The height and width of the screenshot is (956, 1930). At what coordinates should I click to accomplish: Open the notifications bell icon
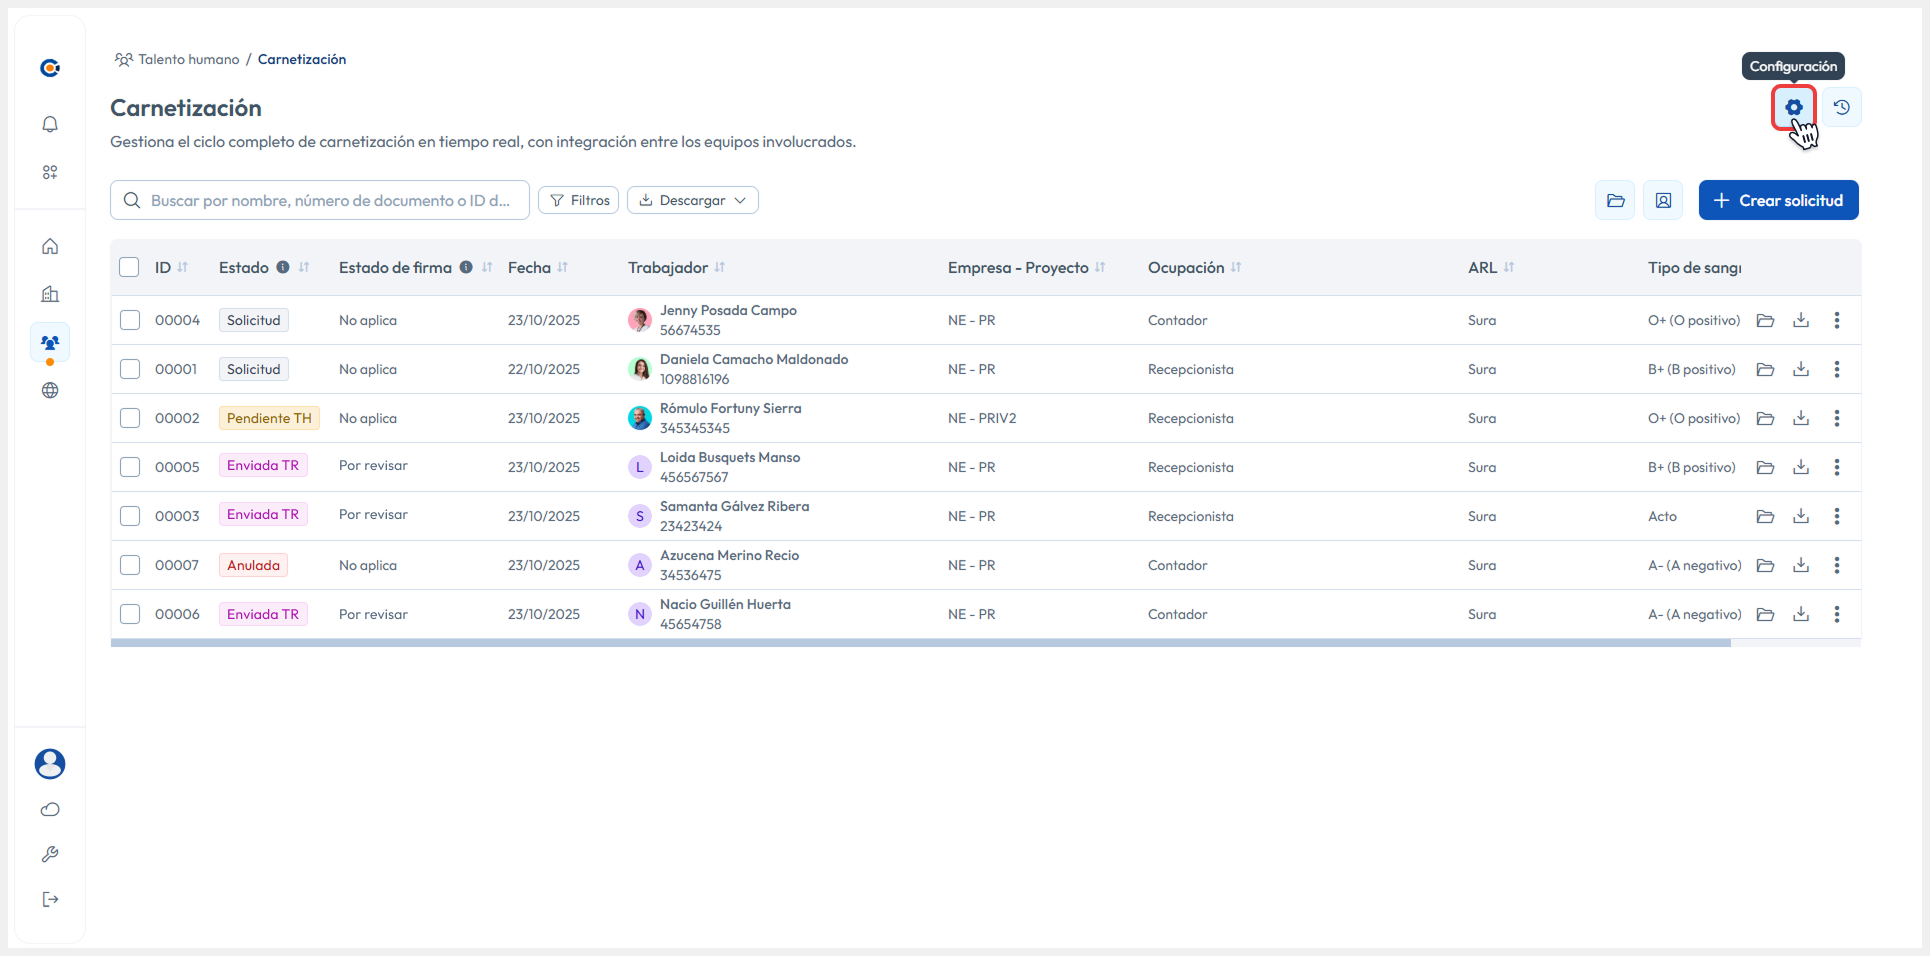coord(50,124)
